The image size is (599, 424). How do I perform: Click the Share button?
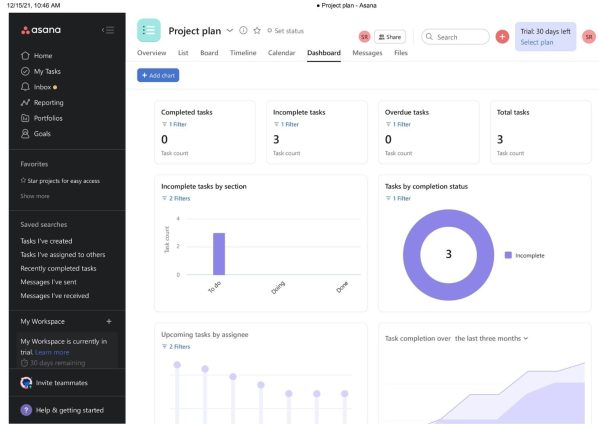click(x=390, y=37)
